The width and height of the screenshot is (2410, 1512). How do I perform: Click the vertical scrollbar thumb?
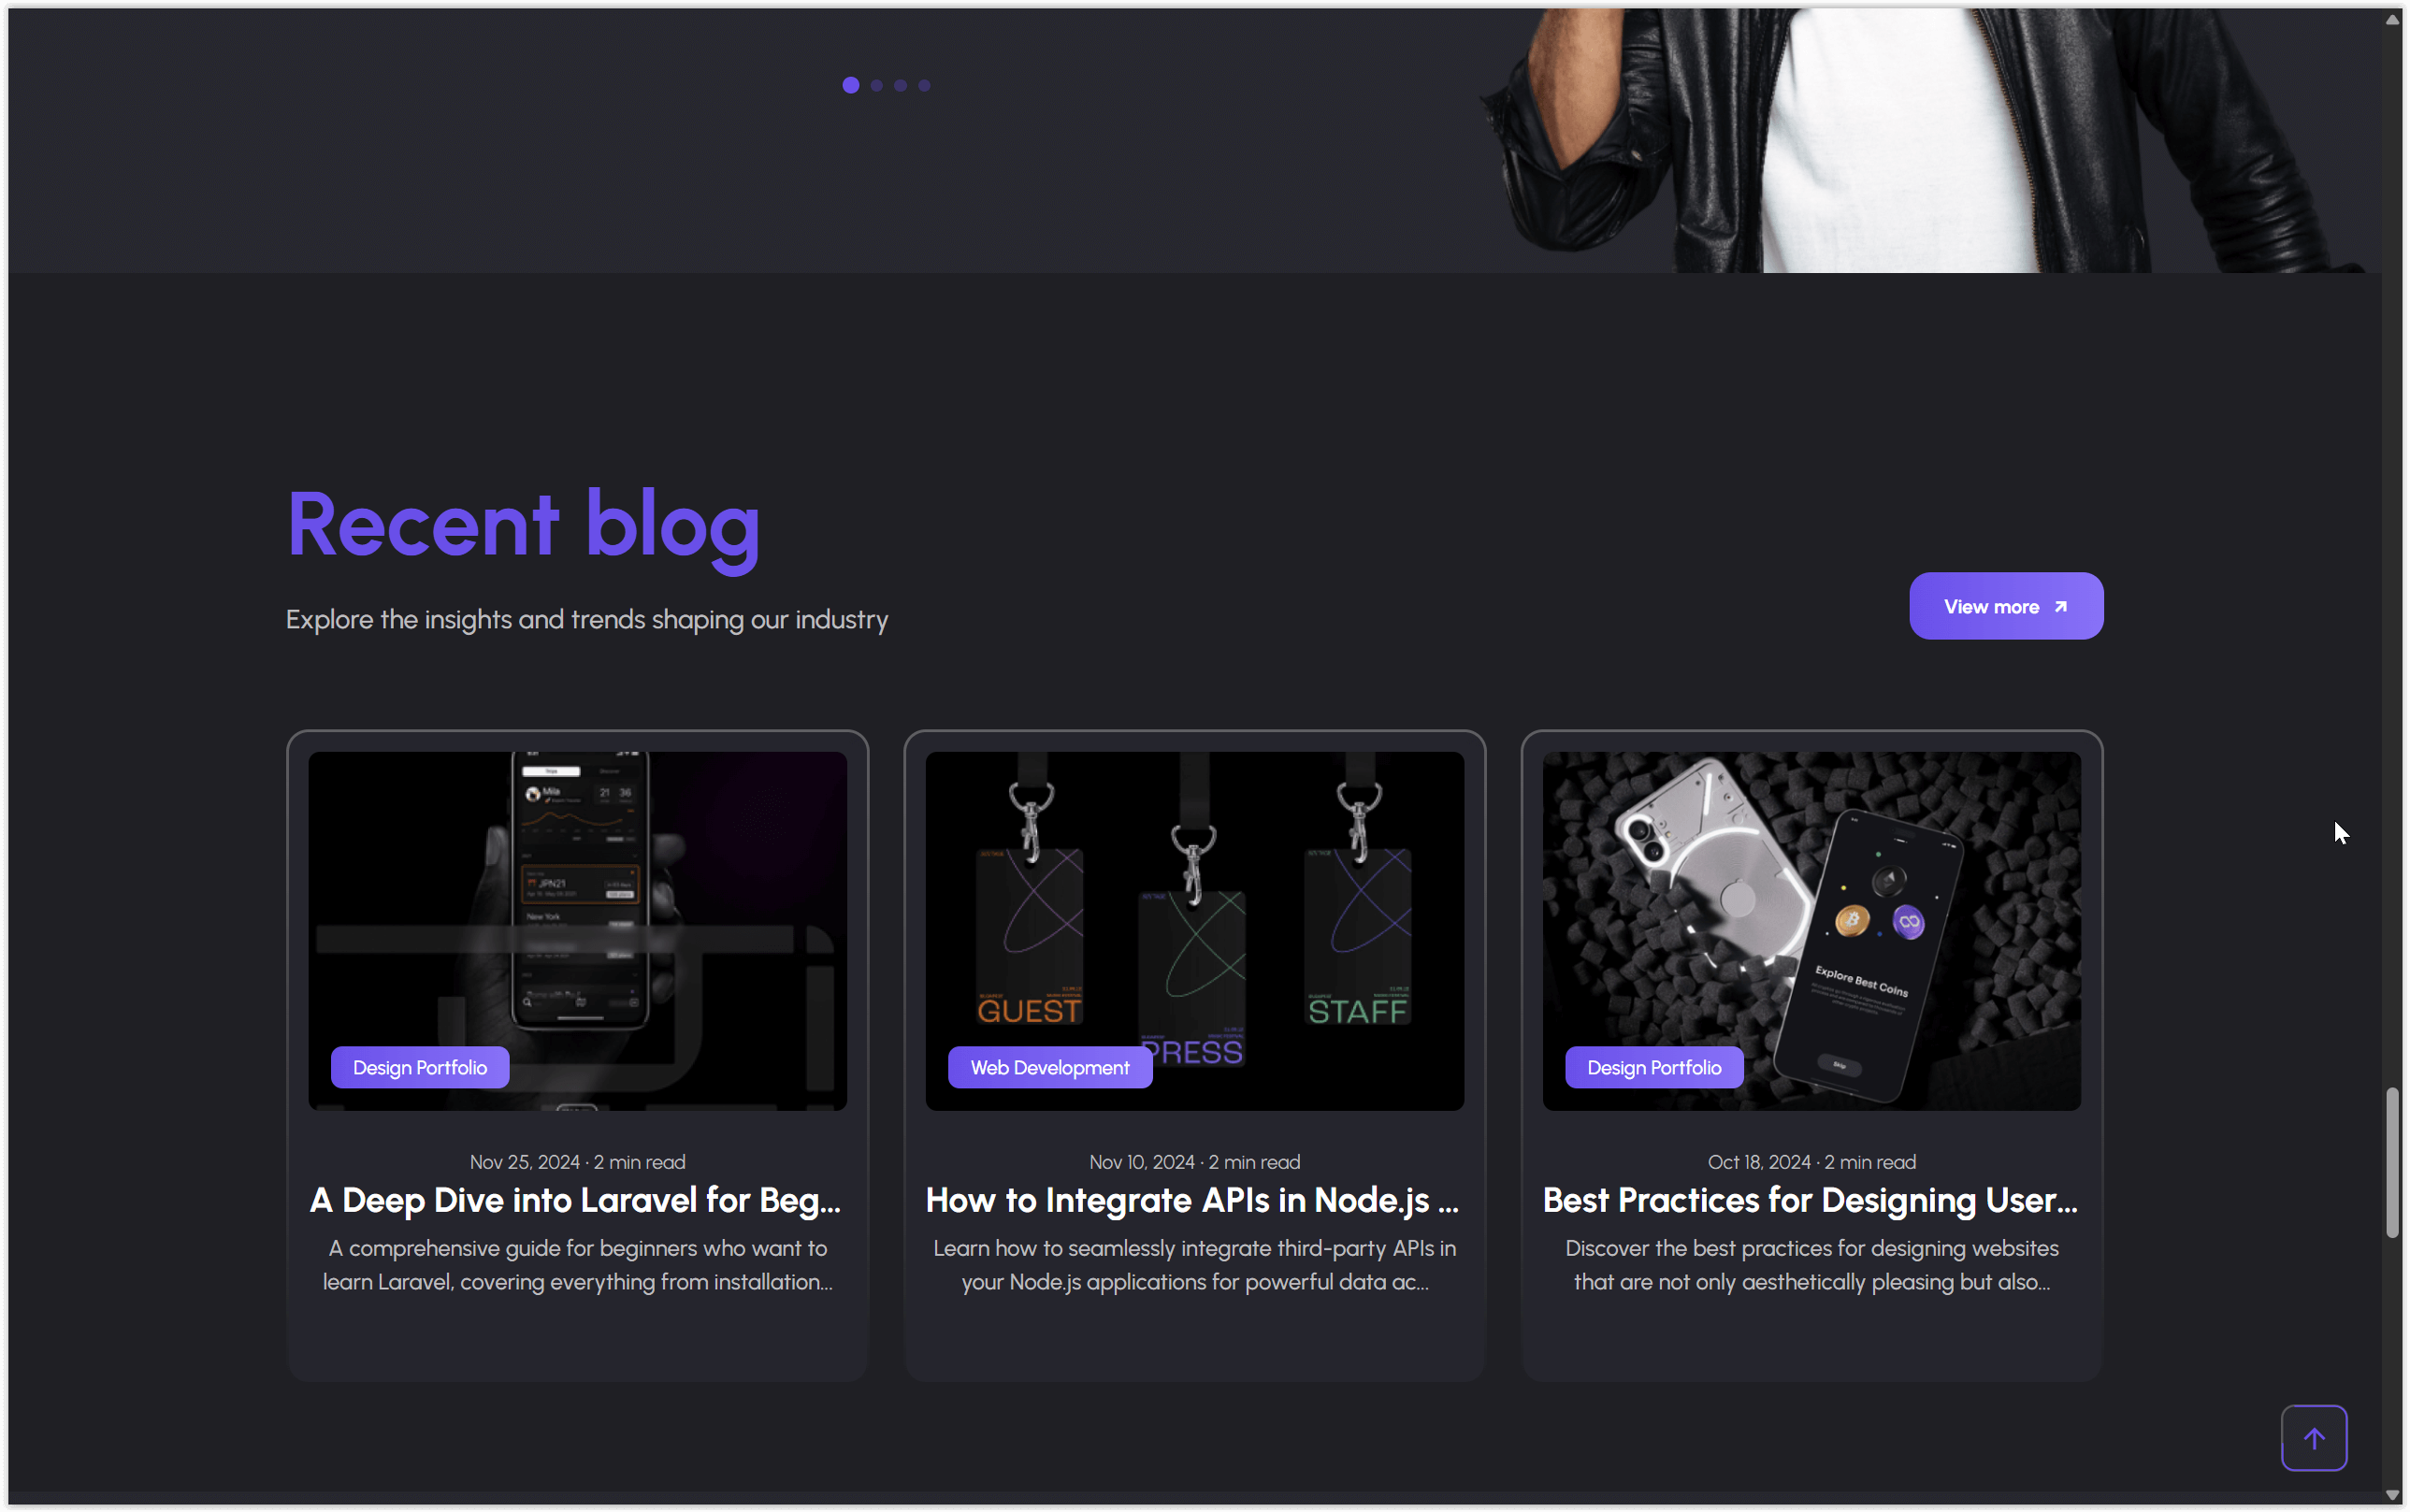(x=2391, y=1160)
